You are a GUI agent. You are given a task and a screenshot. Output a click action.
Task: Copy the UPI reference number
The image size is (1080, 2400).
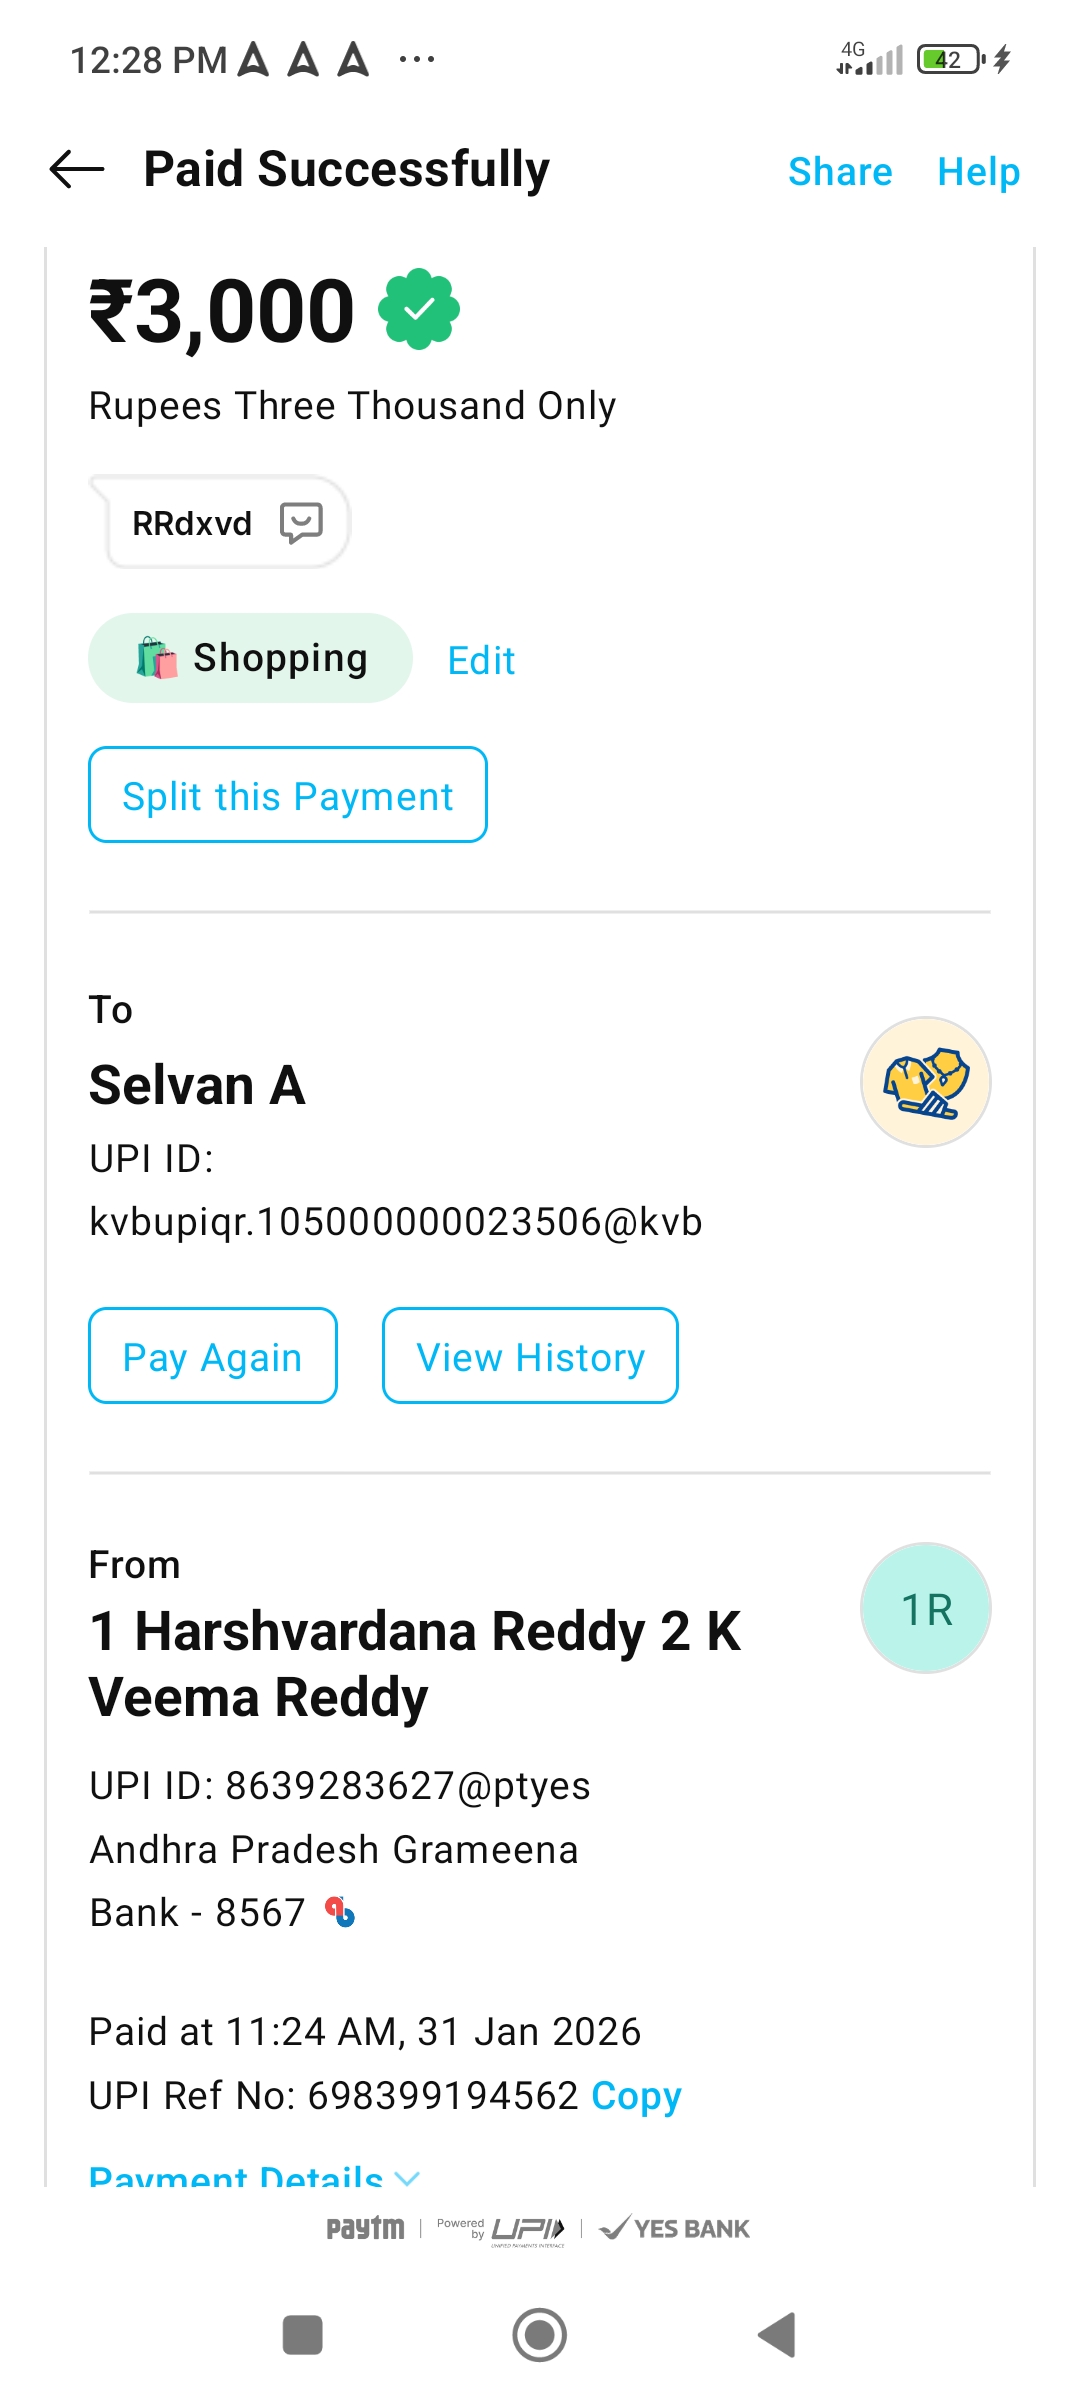pos(636,2095)
